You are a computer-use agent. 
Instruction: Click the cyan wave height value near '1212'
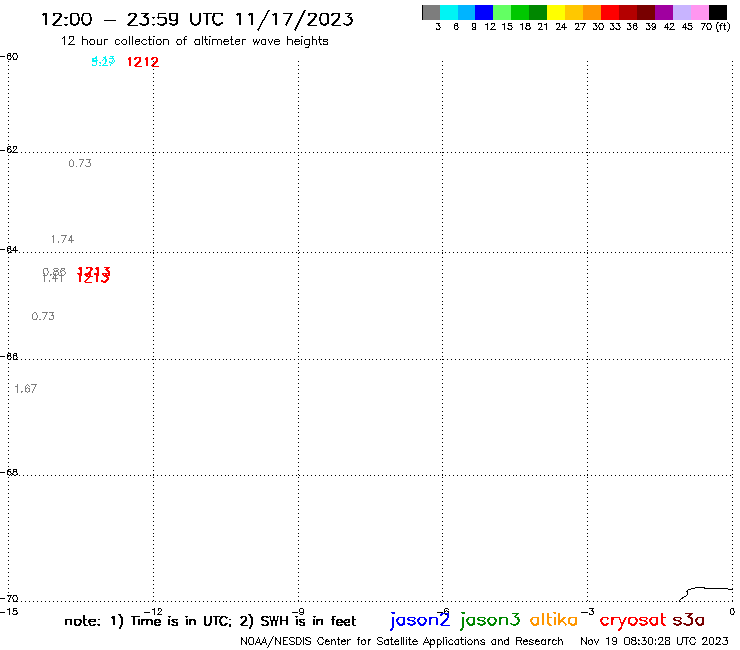tap(103, 61)
